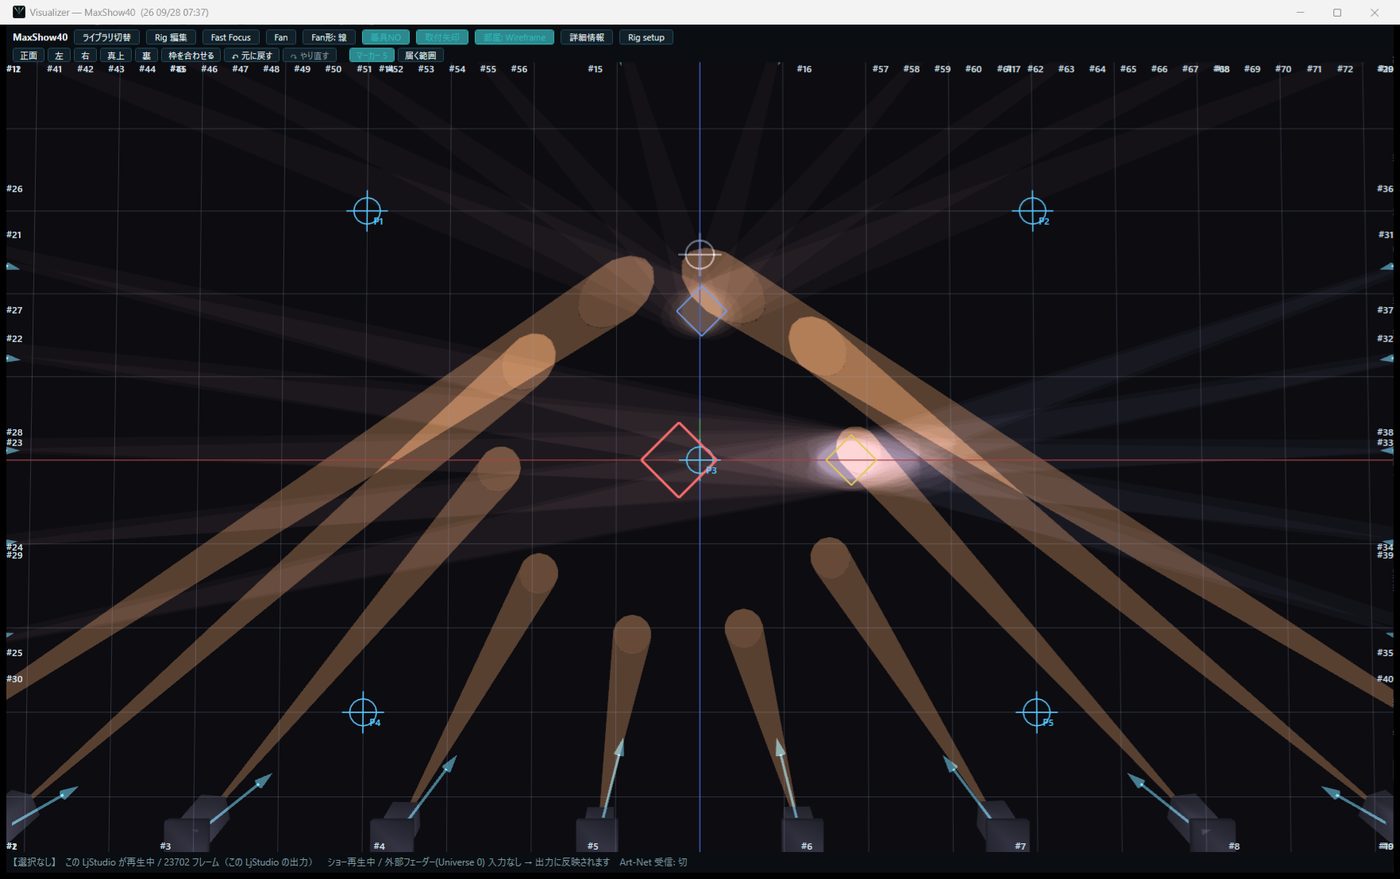Switch to the 右 right view

pos(85,55)
